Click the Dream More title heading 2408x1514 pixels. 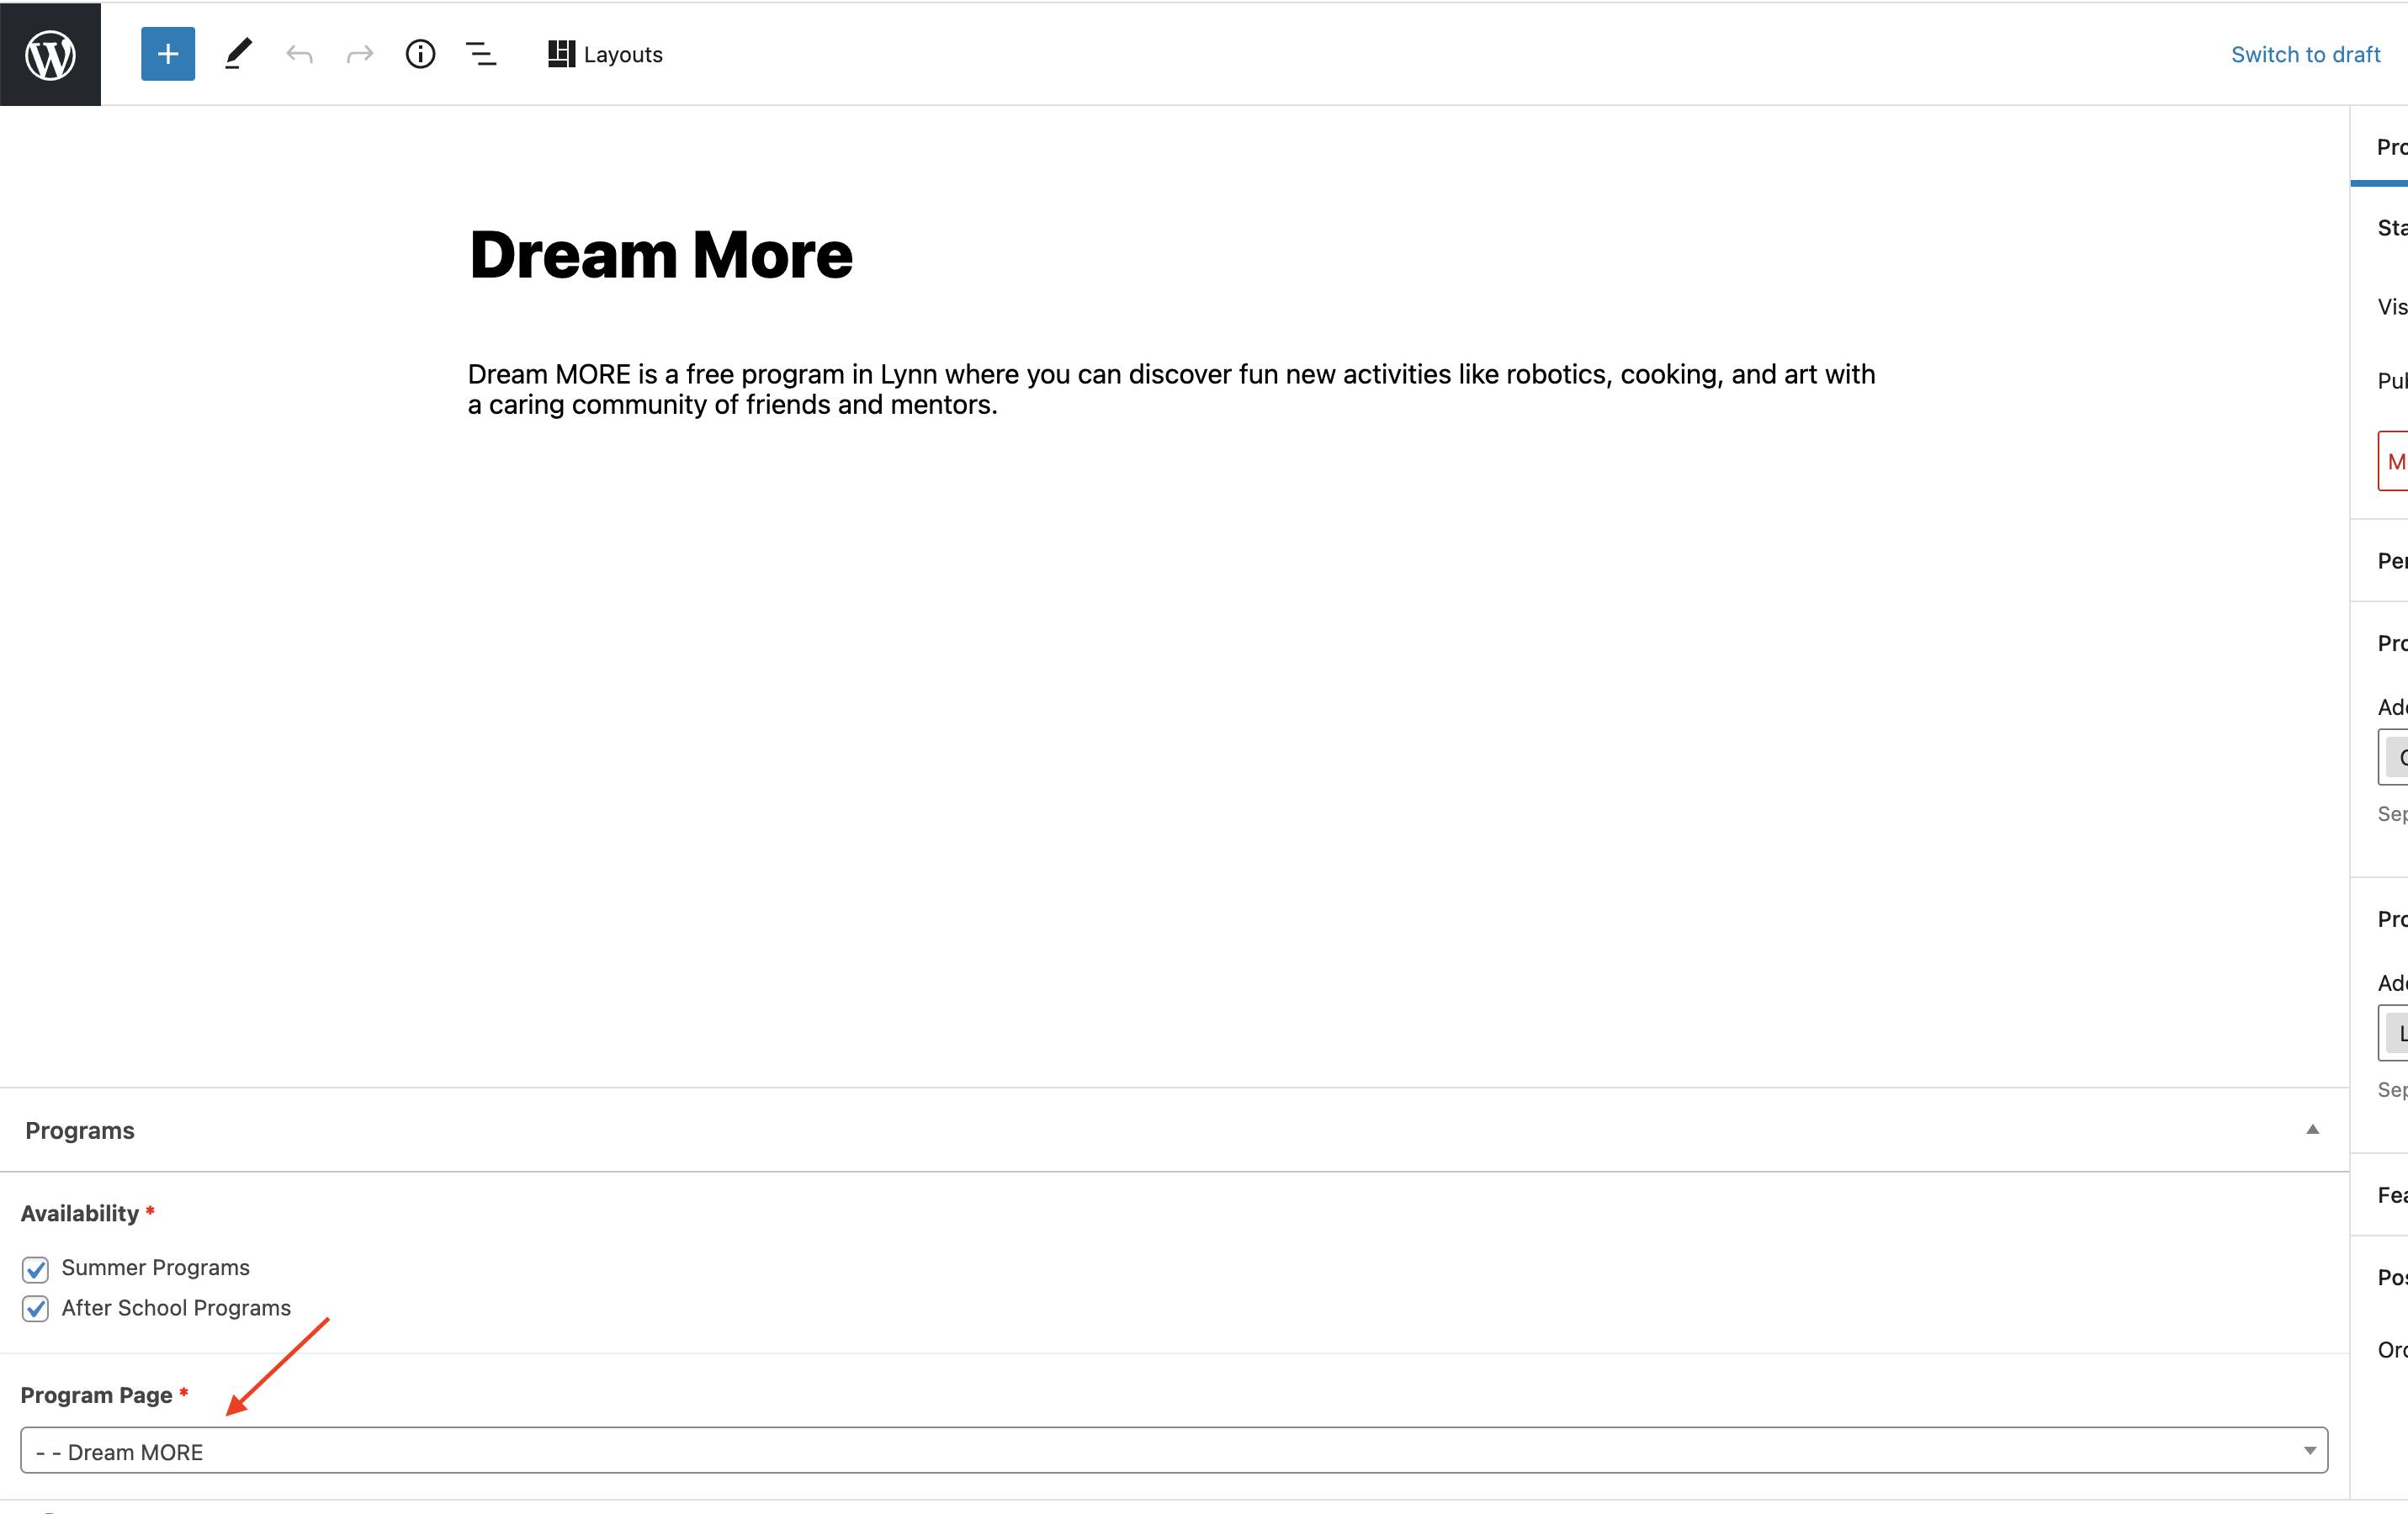click(660, 255)
